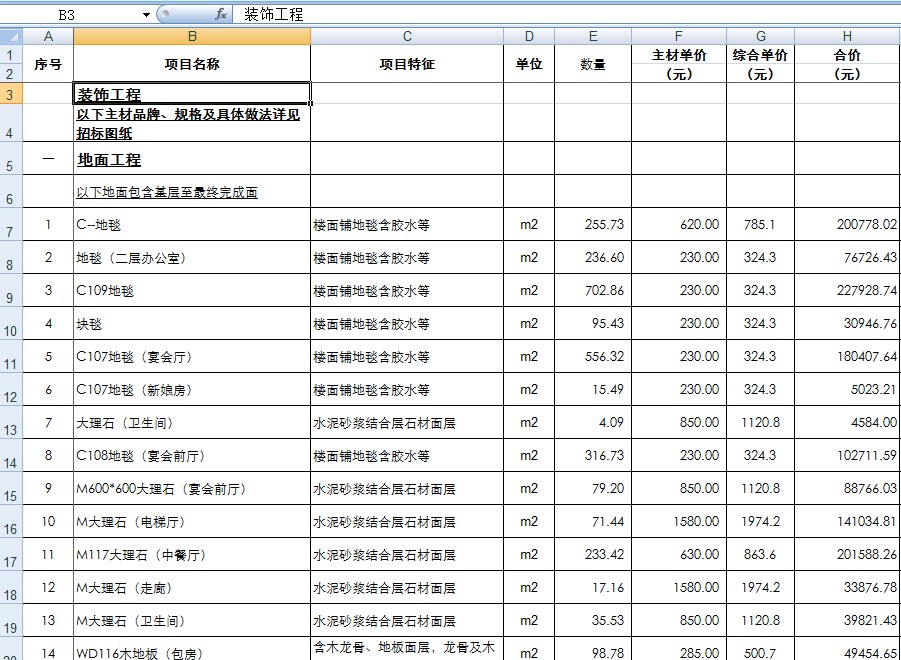Screen dimensions: 901x660
Task: Select column F header
Action: [x=679, y=37]
